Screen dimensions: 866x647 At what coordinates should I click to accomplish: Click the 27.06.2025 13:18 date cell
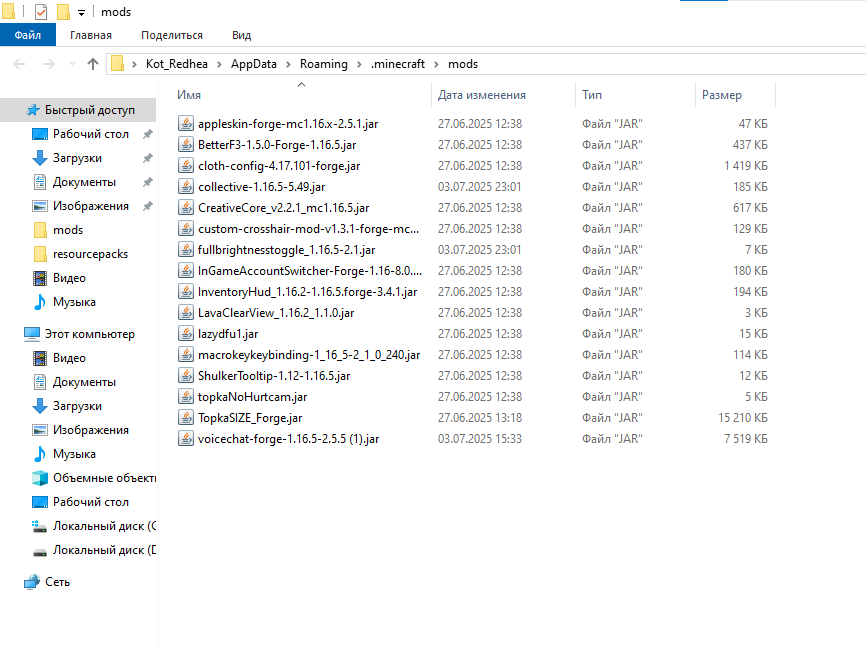click(479, 418)
